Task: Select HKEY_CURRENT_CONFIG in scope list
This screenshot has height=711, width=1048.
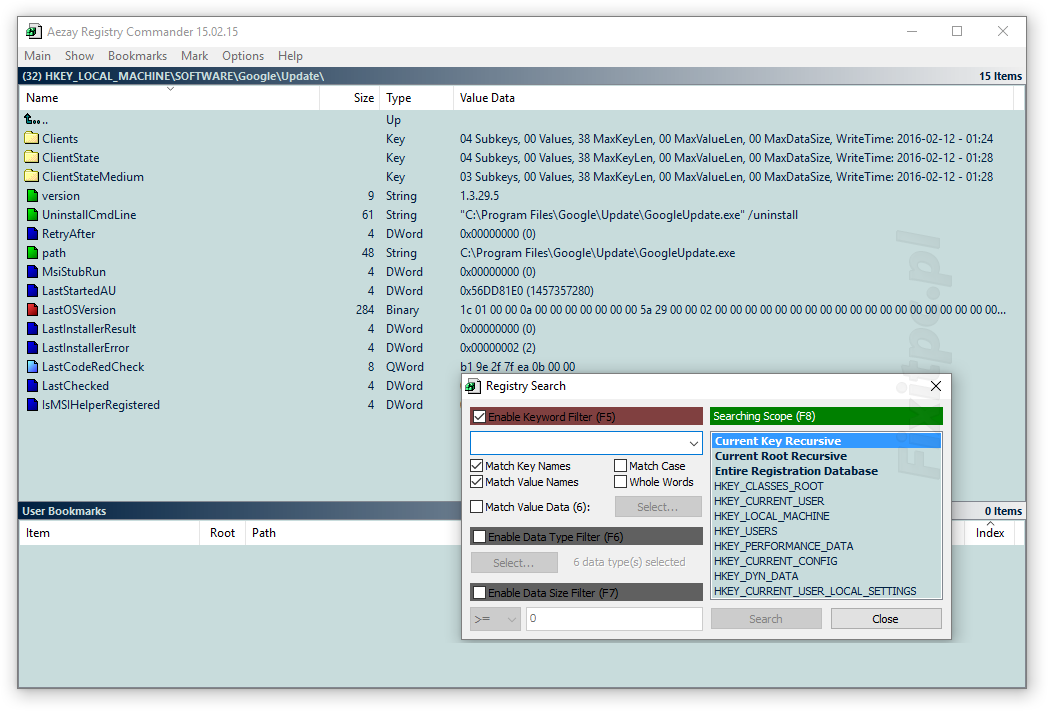Action: point(826,561)
